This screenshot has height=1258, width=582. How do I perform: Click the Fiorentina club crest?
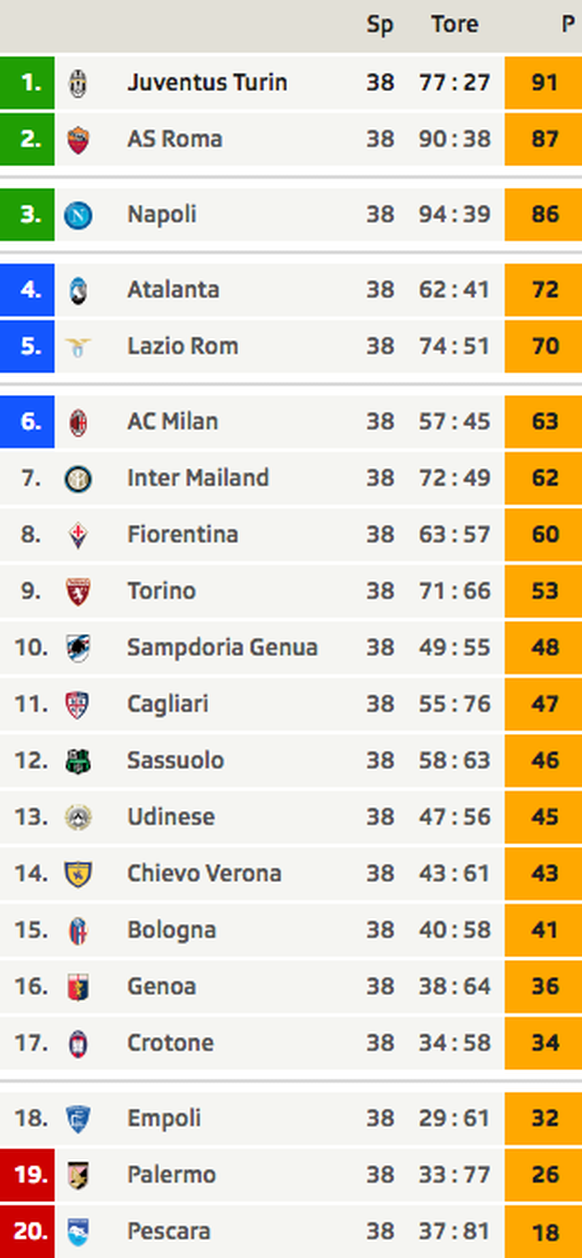[x=78, y=535]
